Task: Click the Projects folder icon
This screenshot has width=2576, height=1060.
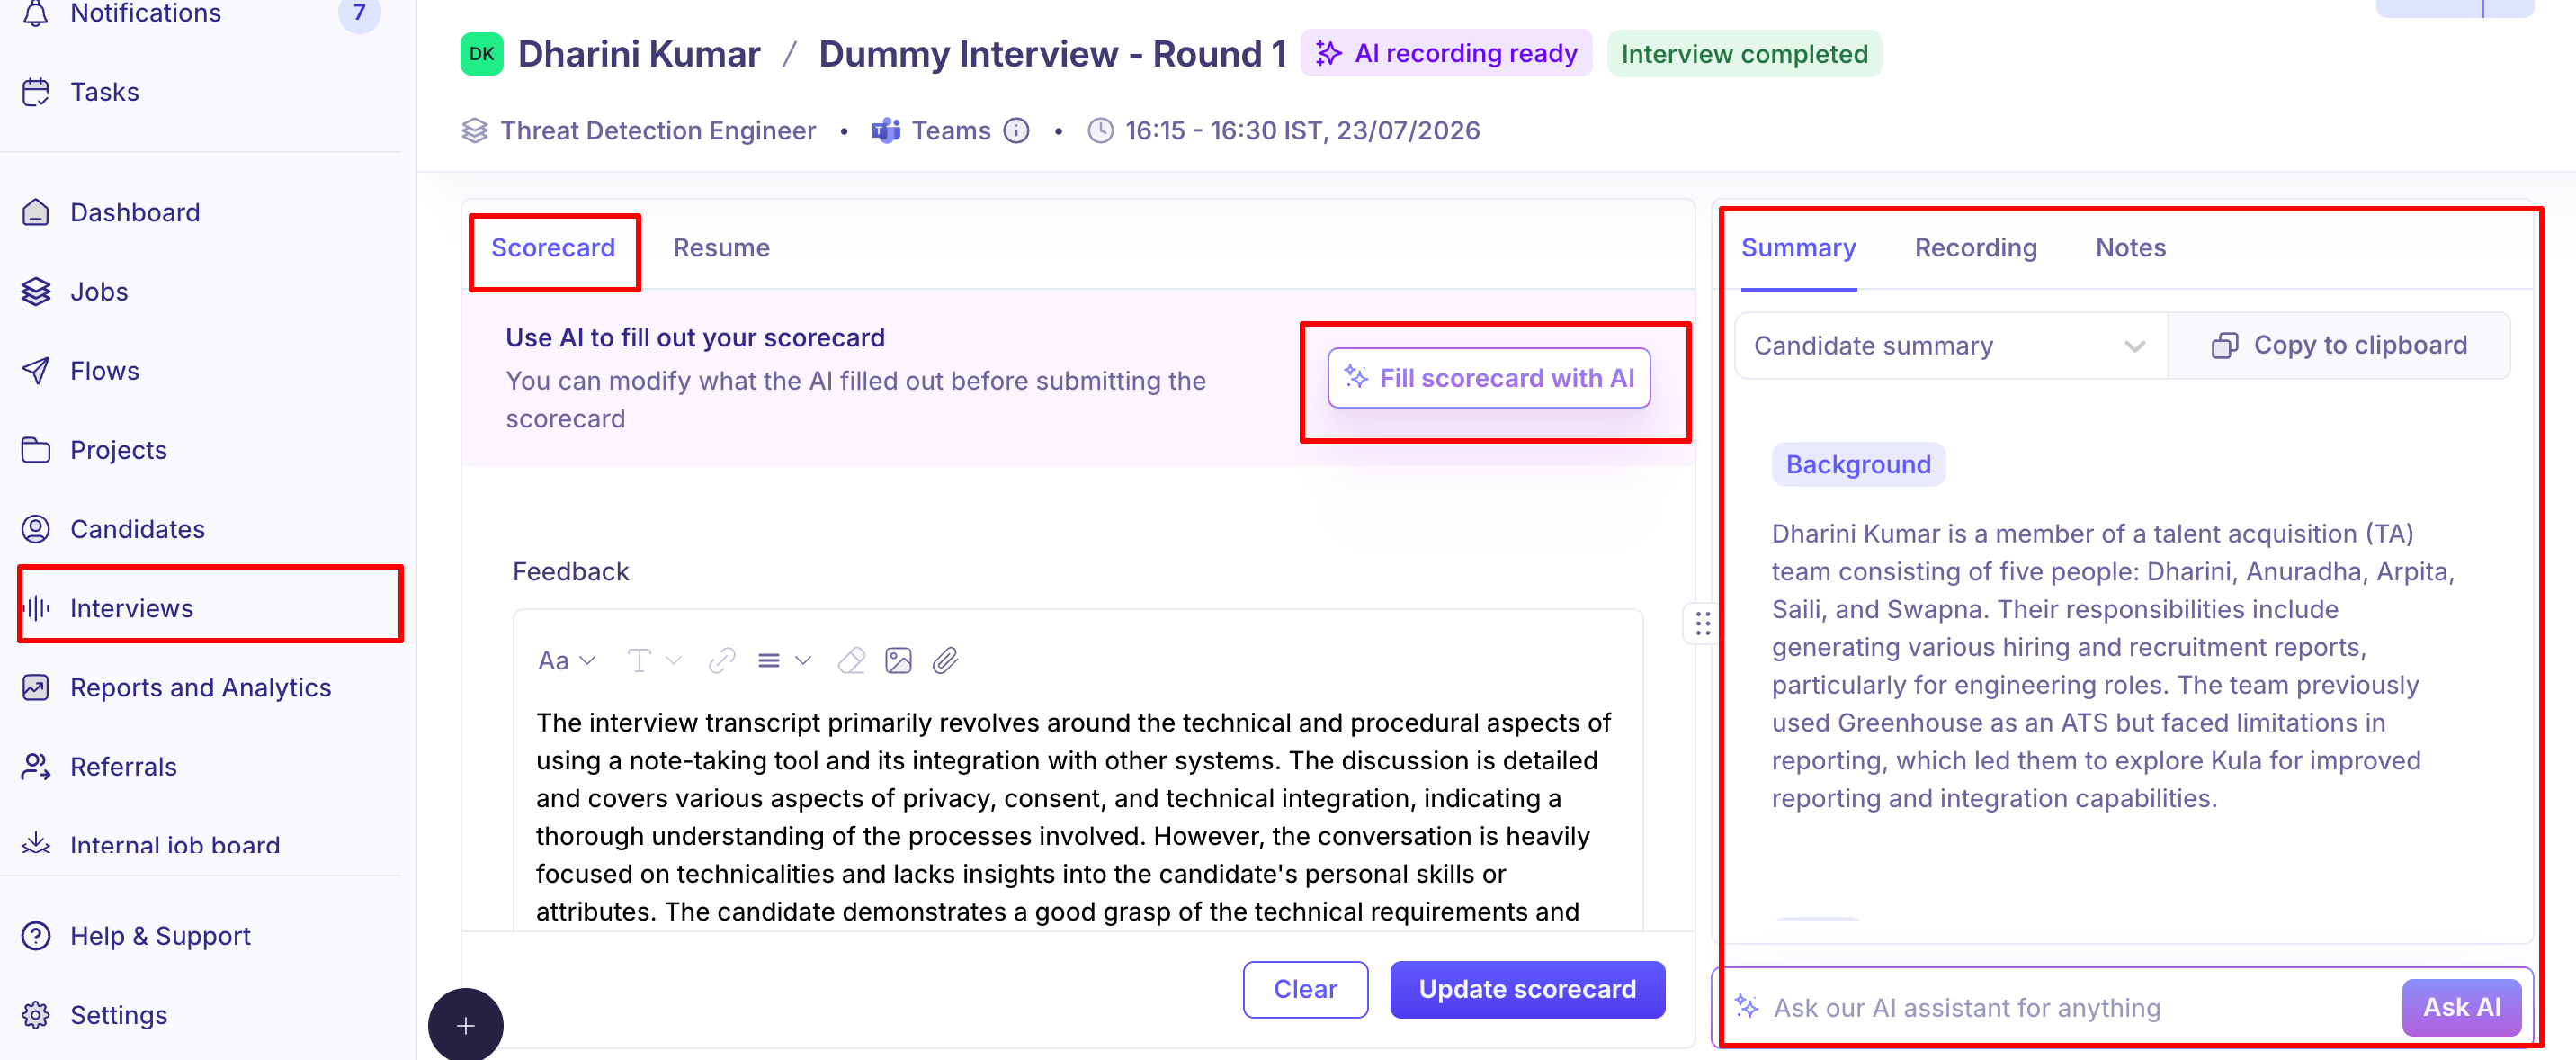Action: pos(36,450)
